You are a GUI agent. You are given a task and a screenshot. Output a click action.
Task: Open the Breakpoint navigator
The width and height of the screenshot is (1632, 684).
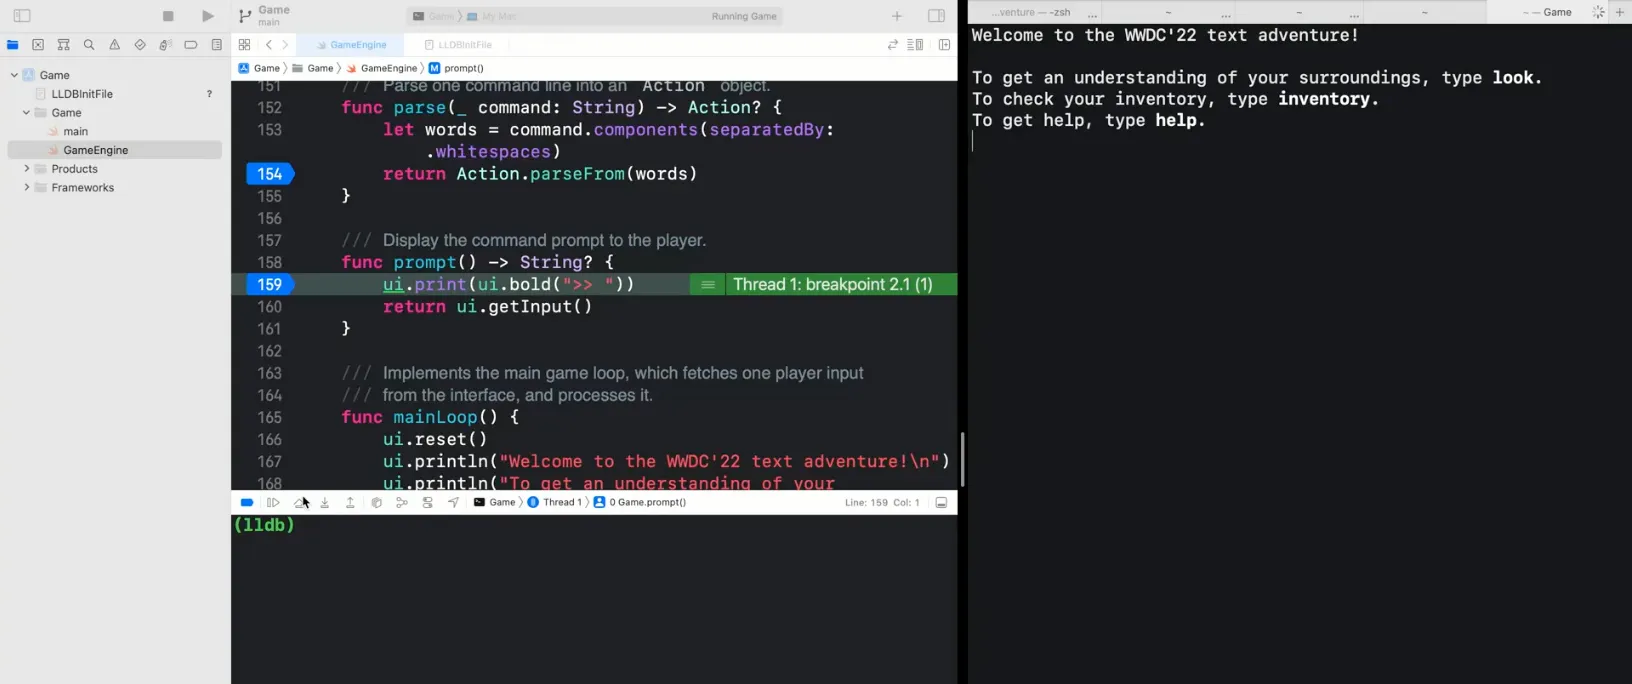(x=190, y=45)
